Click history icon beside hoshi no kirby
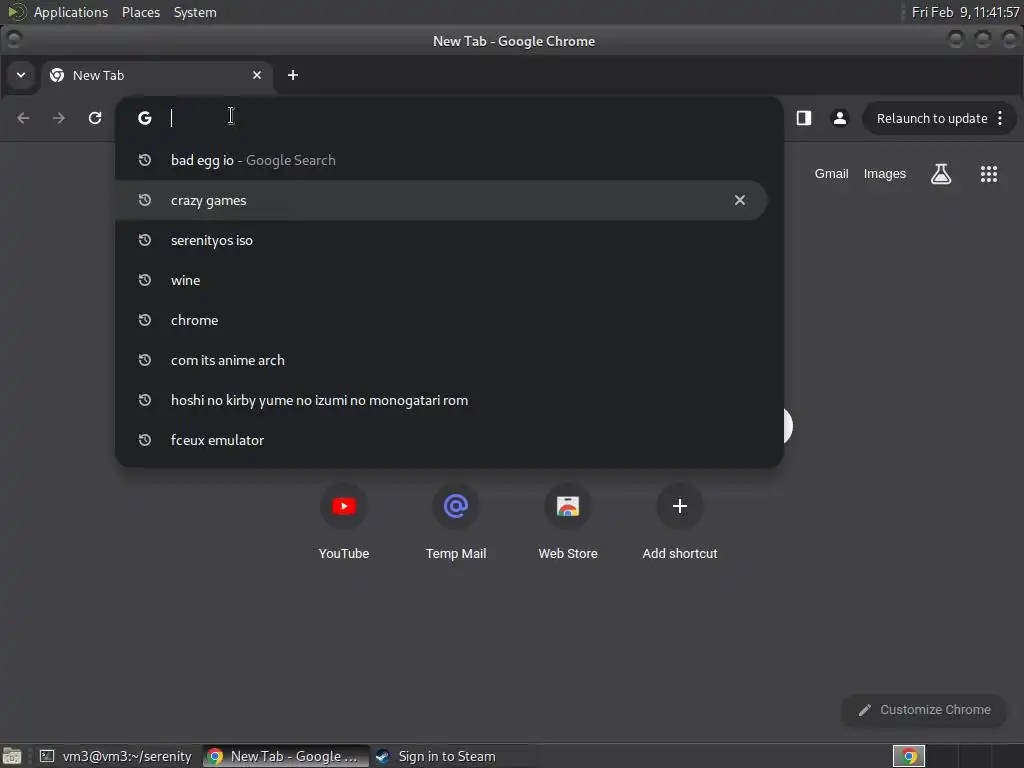Viewport: 1024px width, 768px height. 145,400
